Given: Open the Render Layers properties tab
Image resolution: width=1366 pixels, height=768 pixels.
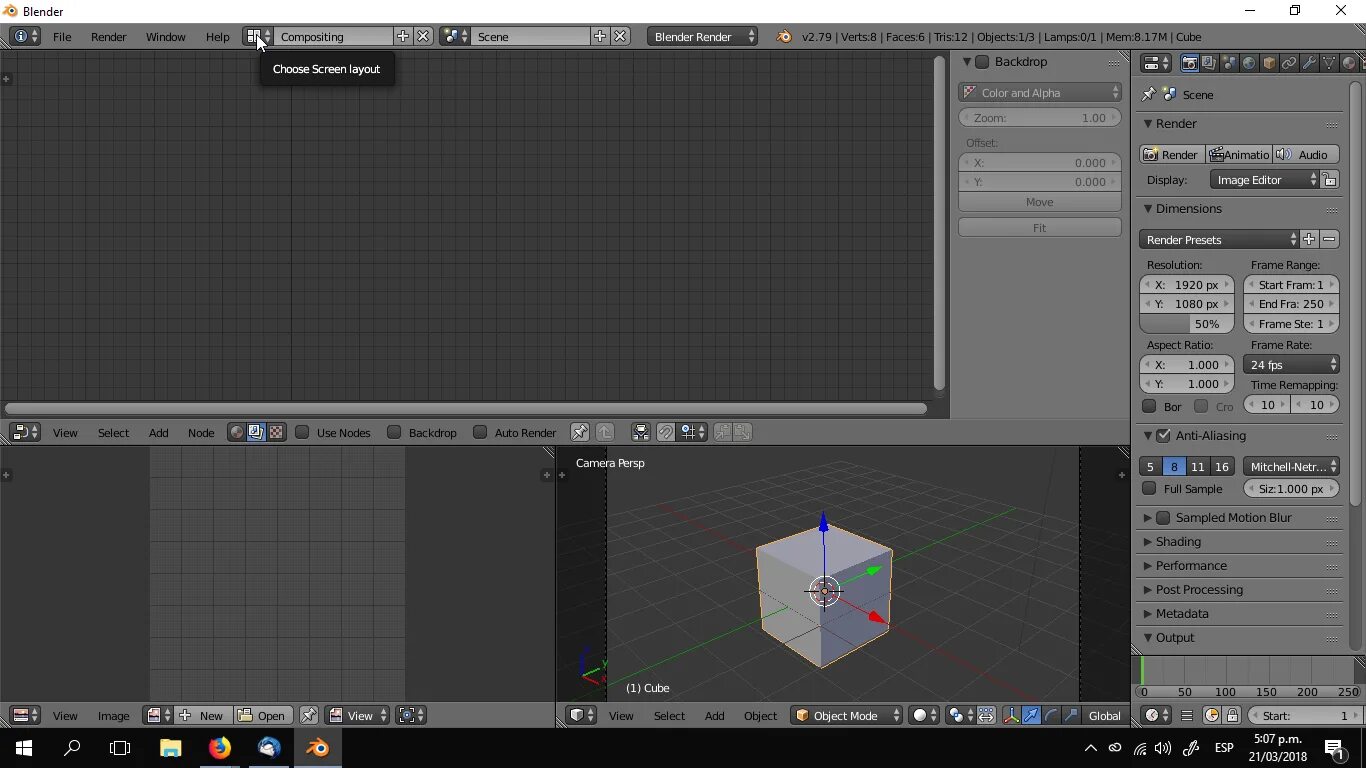Looking at the screenshot, I should [x=1209, y=63].
